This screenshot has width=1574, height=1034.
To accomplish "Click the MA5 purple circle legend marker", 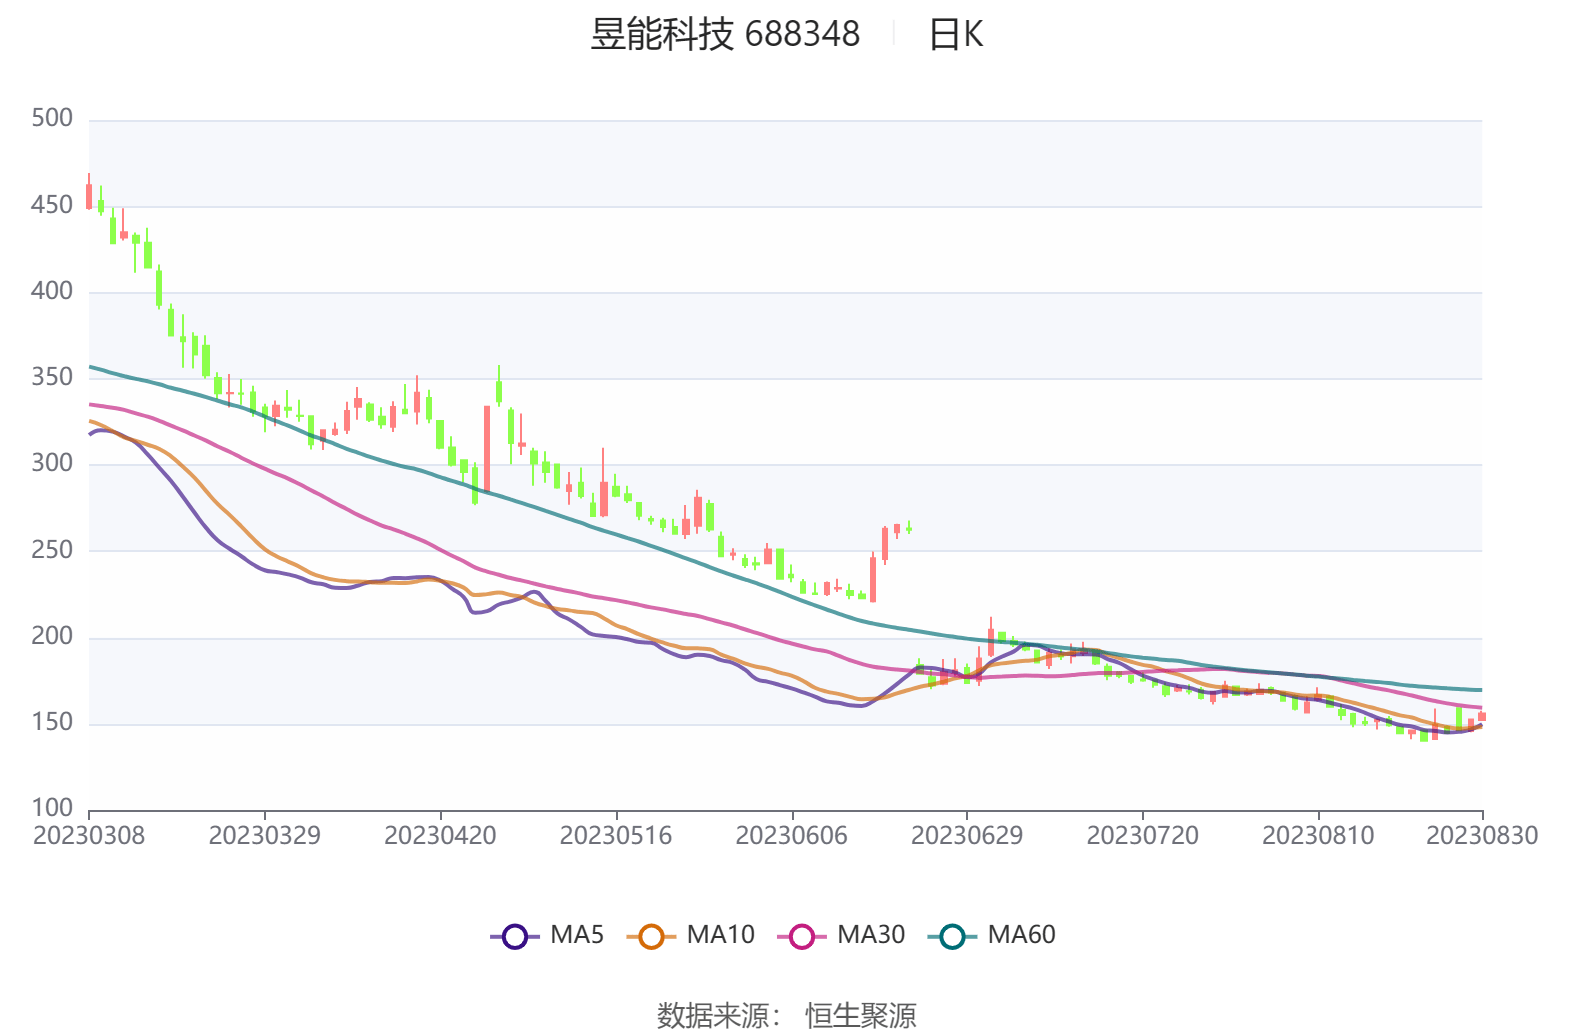I will click(x=514, y=937).
